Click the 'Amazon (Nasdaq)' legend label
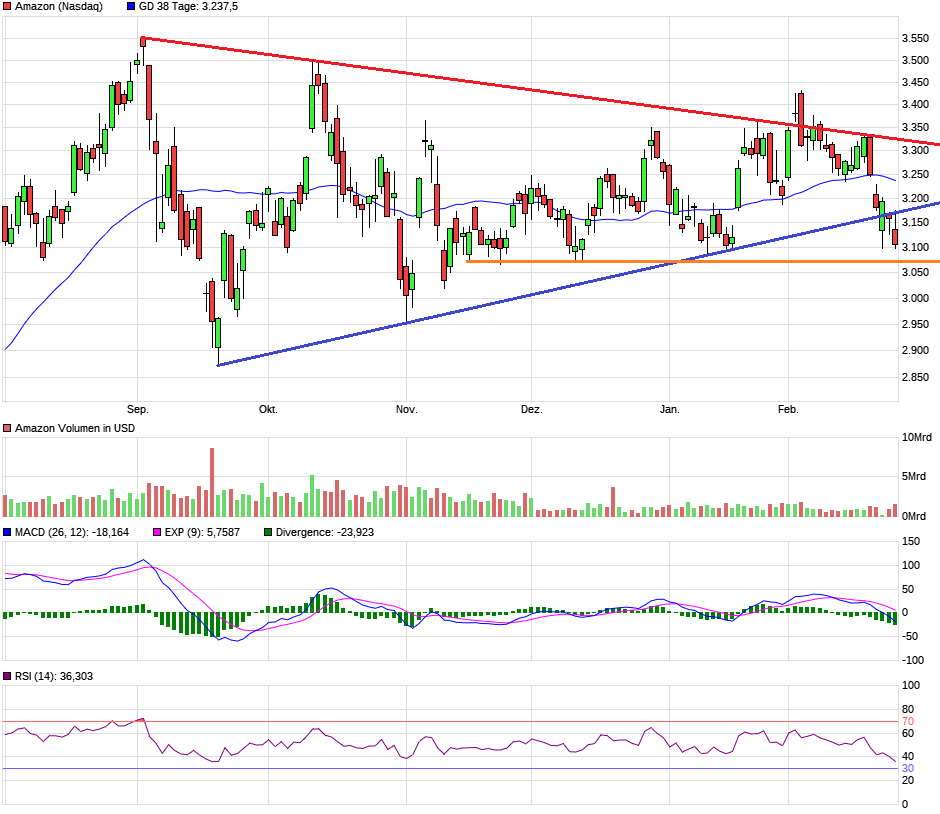The height and width of the screenshot is (814, 940). (x=59, y=7)
